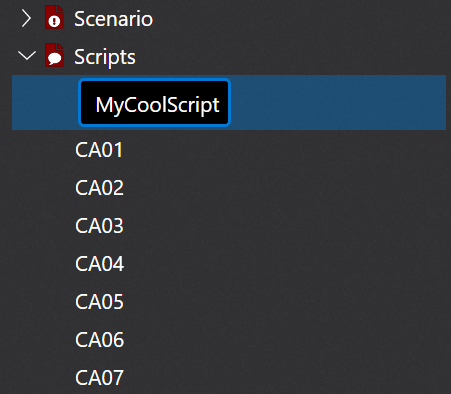
Task: Click the blank row area right of Scripts
Action: (292, 57)
